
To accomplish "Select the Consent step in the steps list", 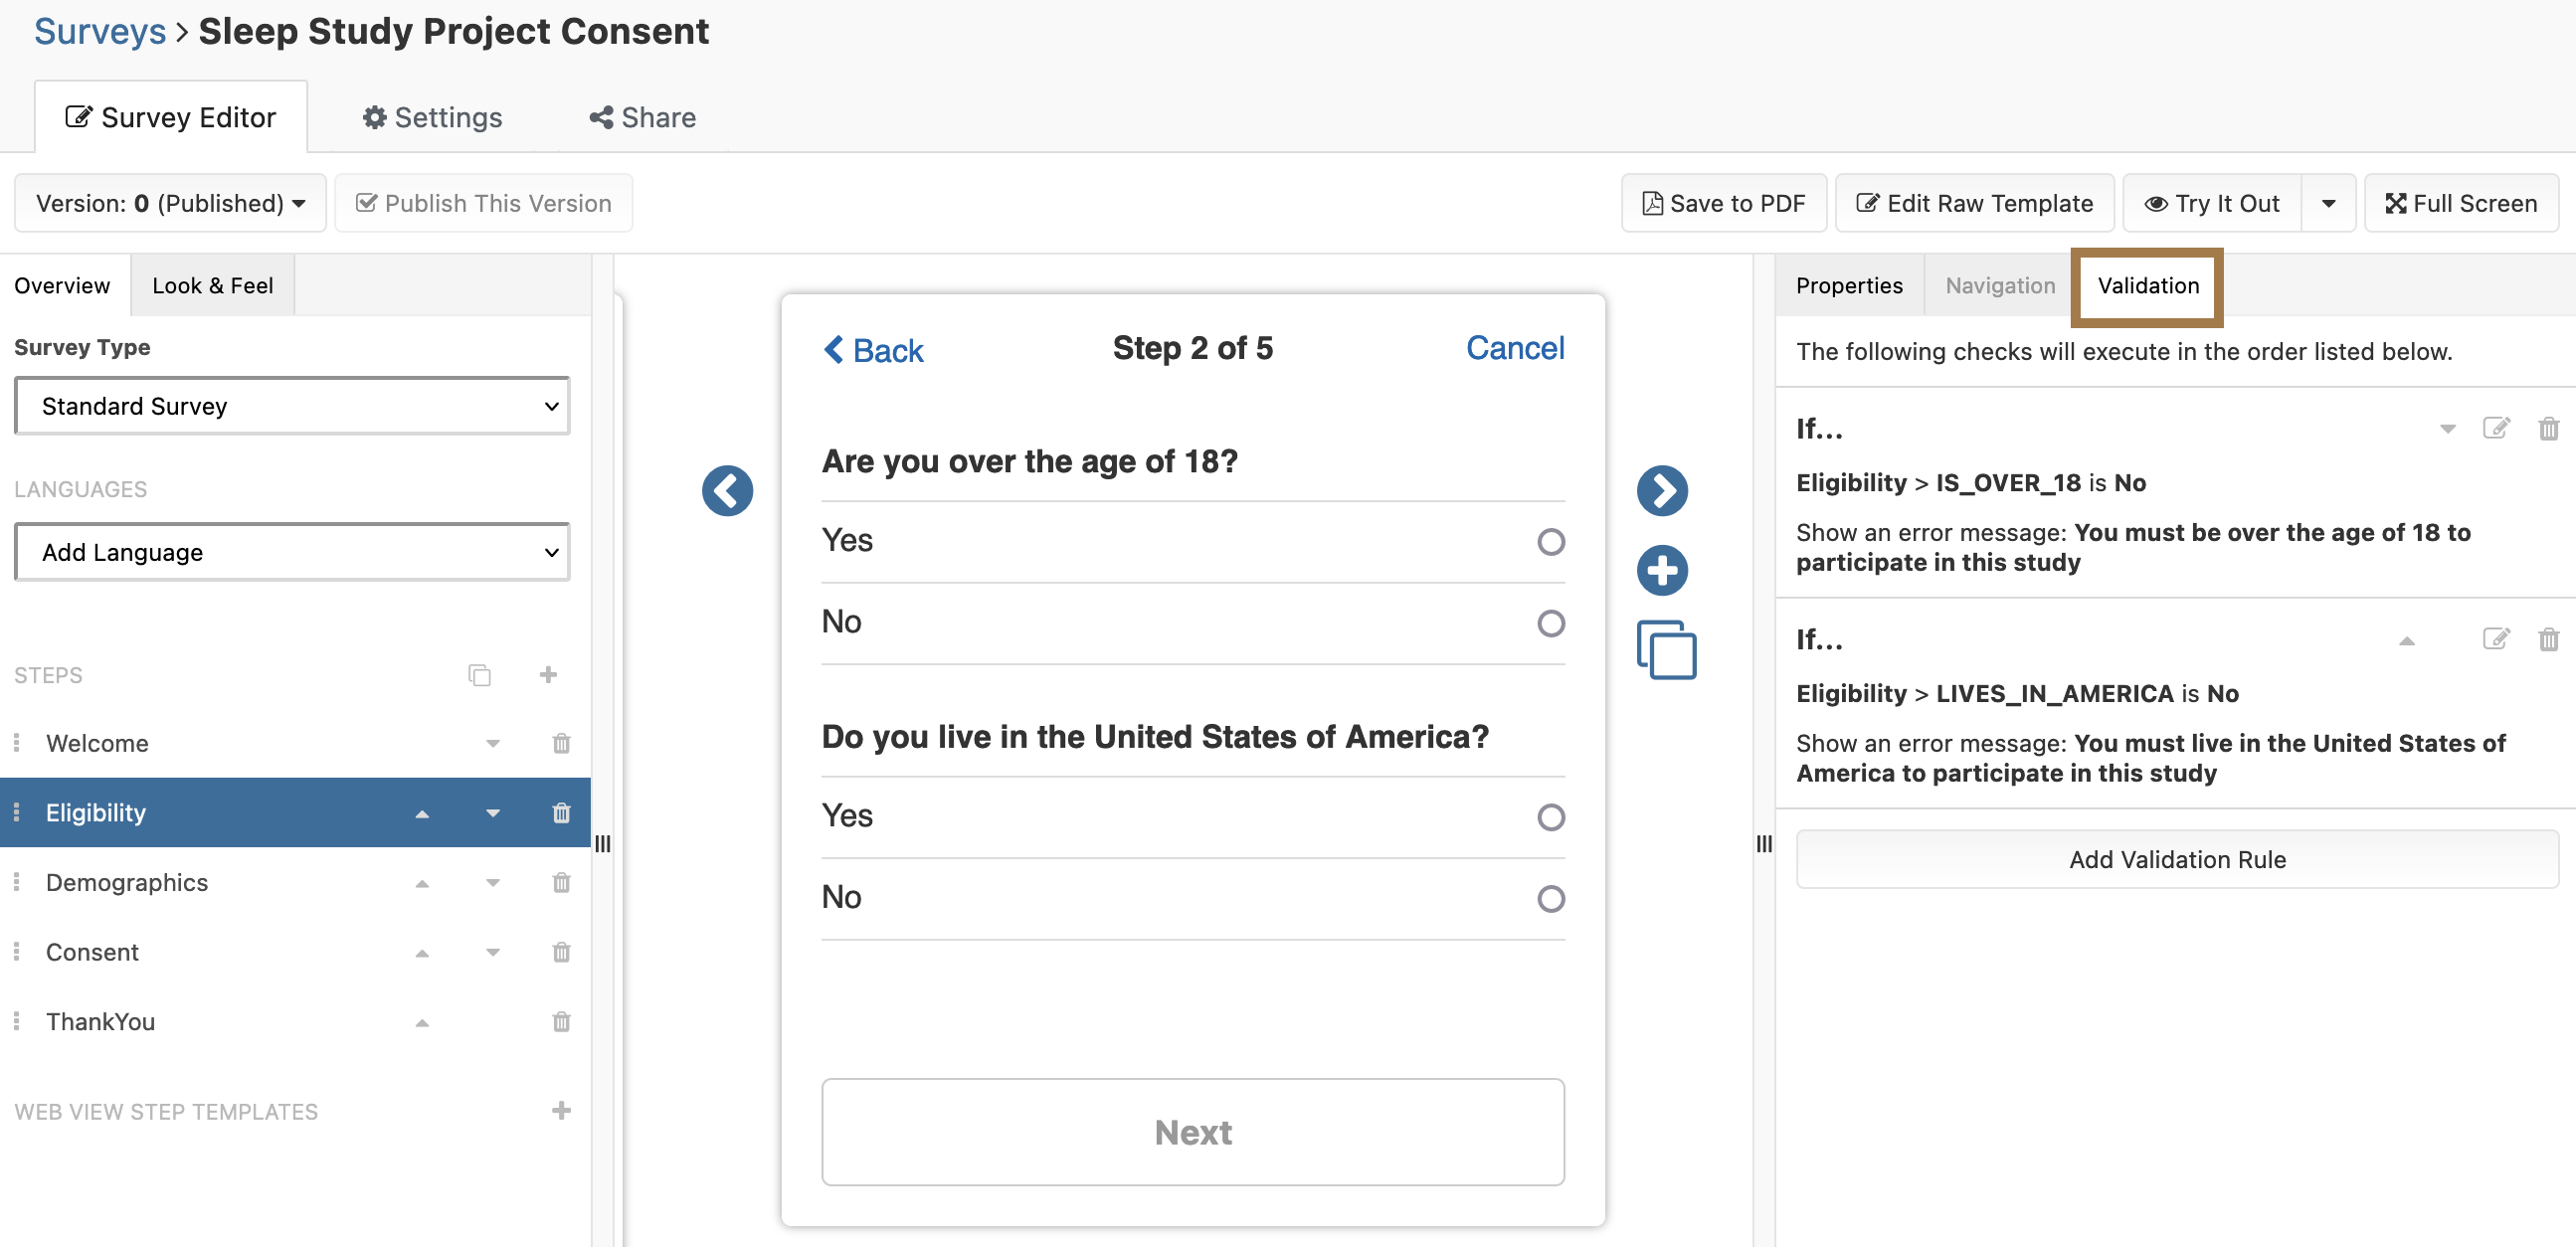I will pyautogui.click(x=92, y=952).
